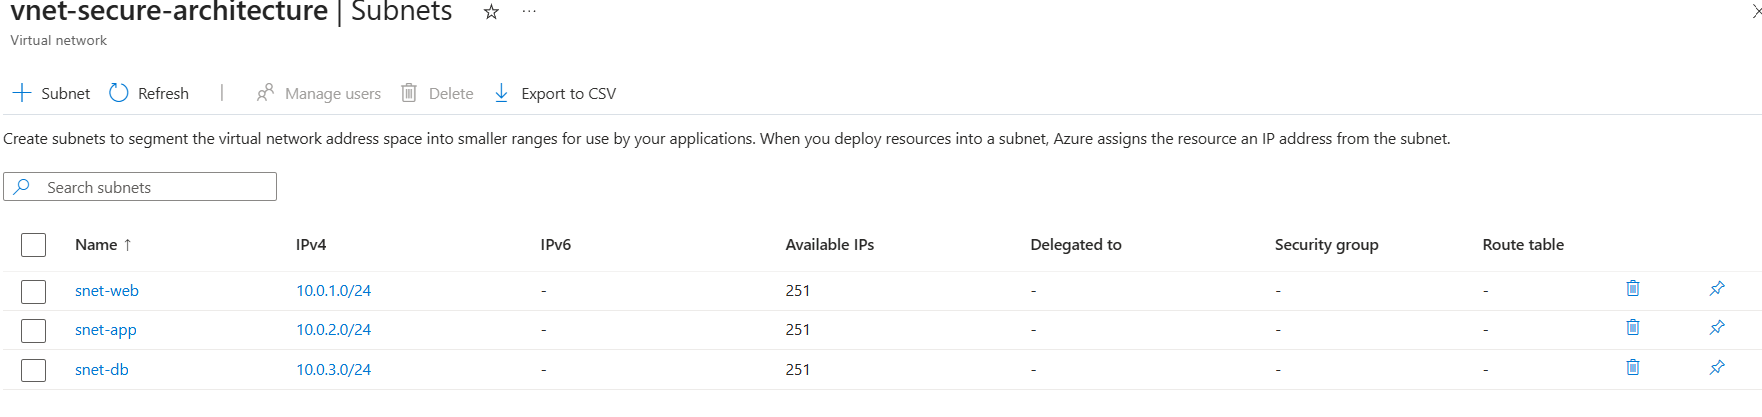The width and height of the screenshot is (1762, 417).
Task: Add a new Subnet
Action: (x=51, y=93)
